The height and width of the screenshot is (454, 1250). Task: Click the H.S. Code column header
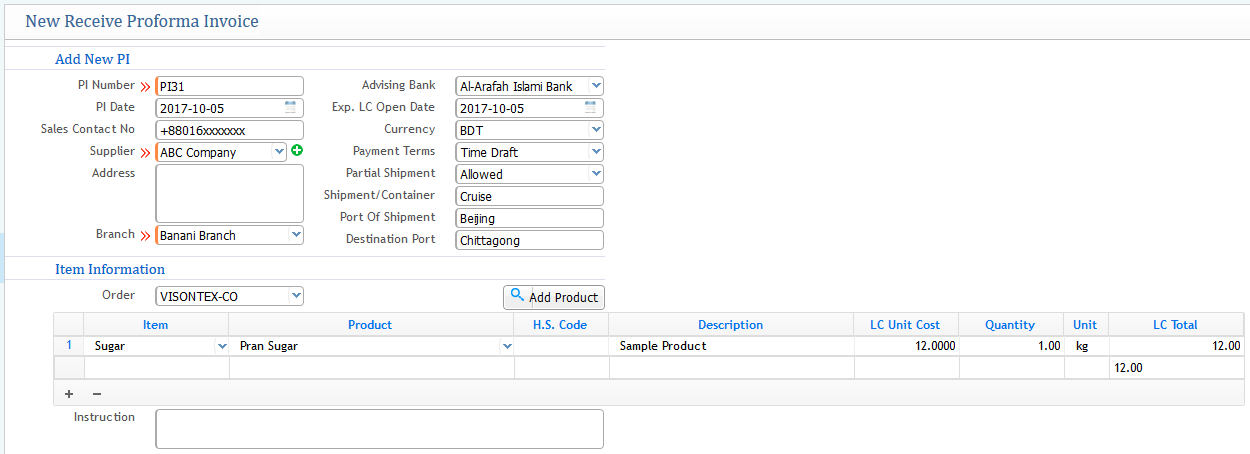coord(561,324)
